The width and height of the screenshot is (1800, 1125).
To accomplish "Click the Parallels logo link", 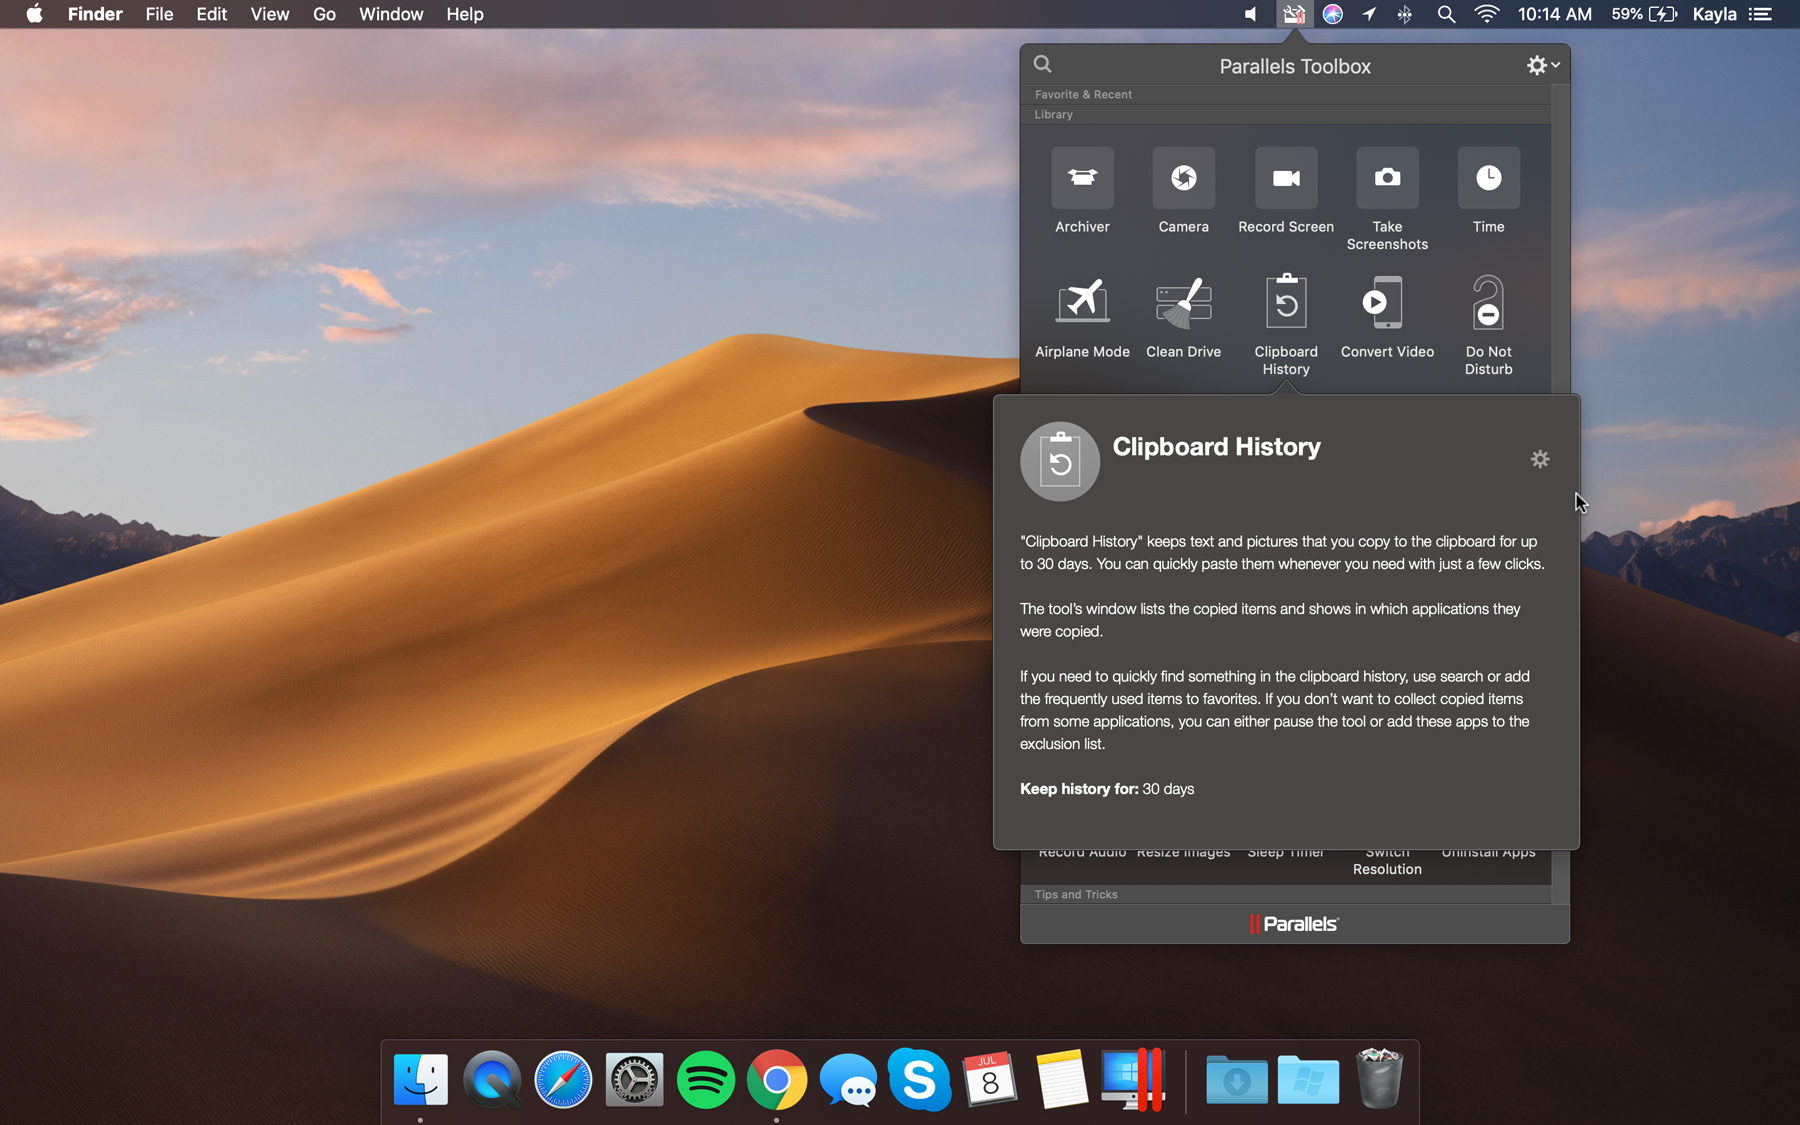I will click(x=1294, y=924).
